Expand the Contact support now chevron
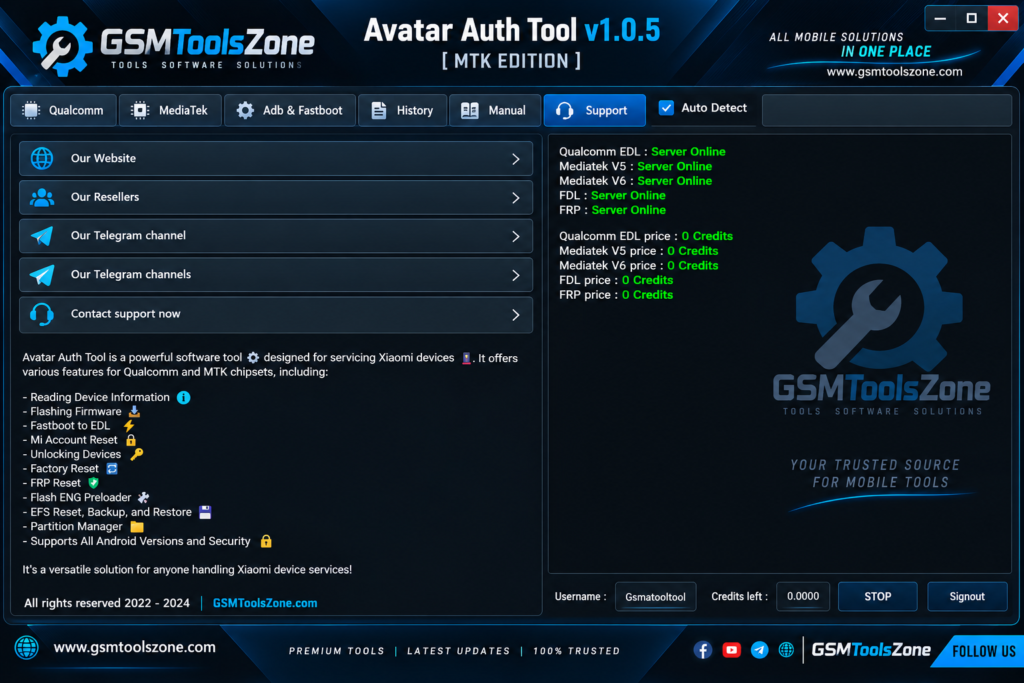This screenshot has height=683, width=1024. click(516, 315)
